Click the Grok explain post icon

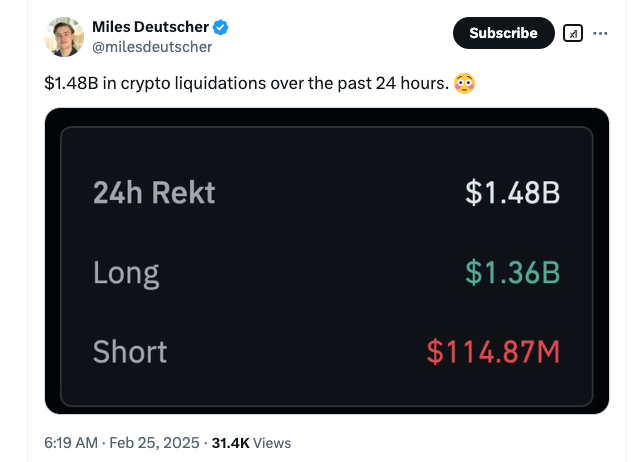(573, 33)
